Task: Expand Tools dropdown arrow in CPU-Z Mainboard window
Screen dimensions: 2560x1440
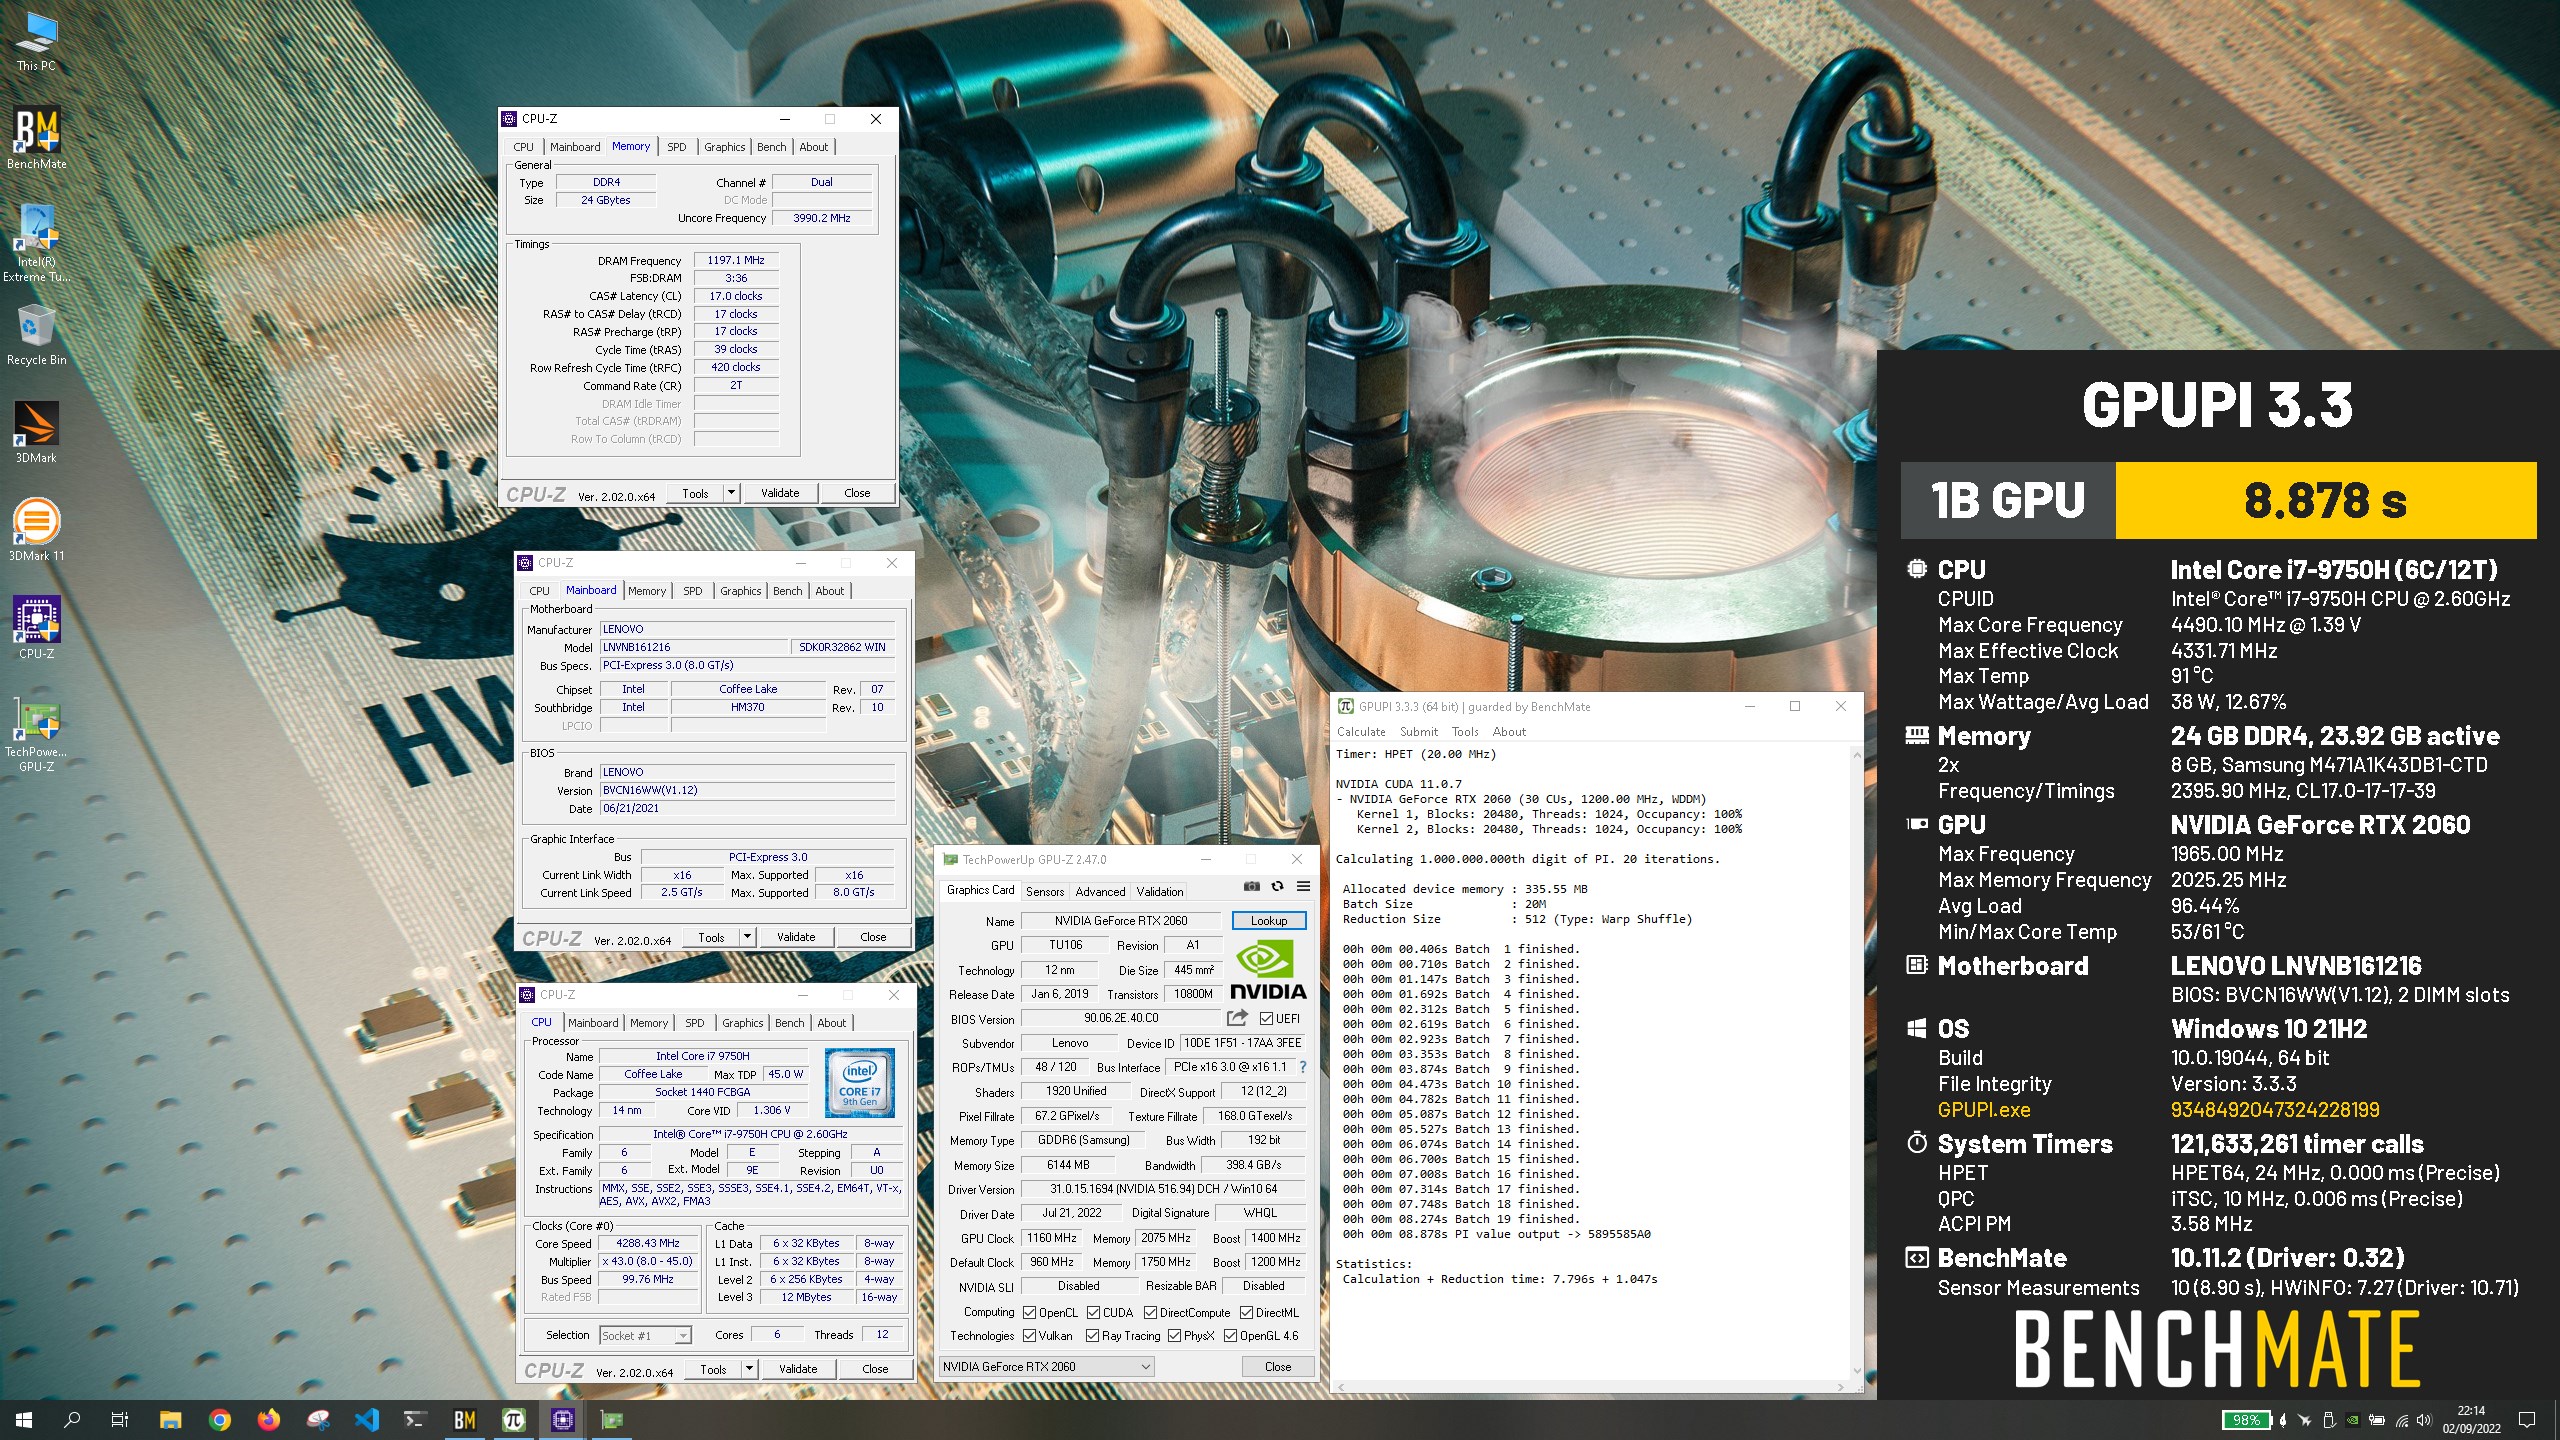Action: point(747,936)
